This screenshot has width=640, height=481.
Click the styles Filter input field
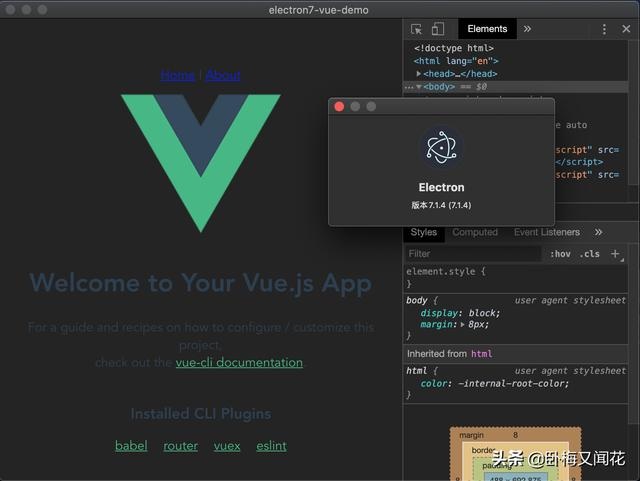473,254
